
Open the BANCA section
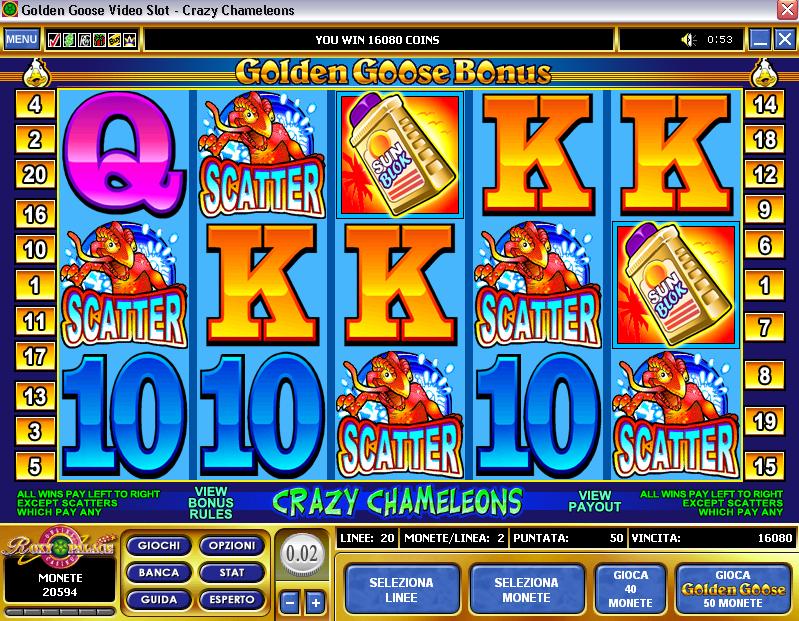[x=158, y=573]
